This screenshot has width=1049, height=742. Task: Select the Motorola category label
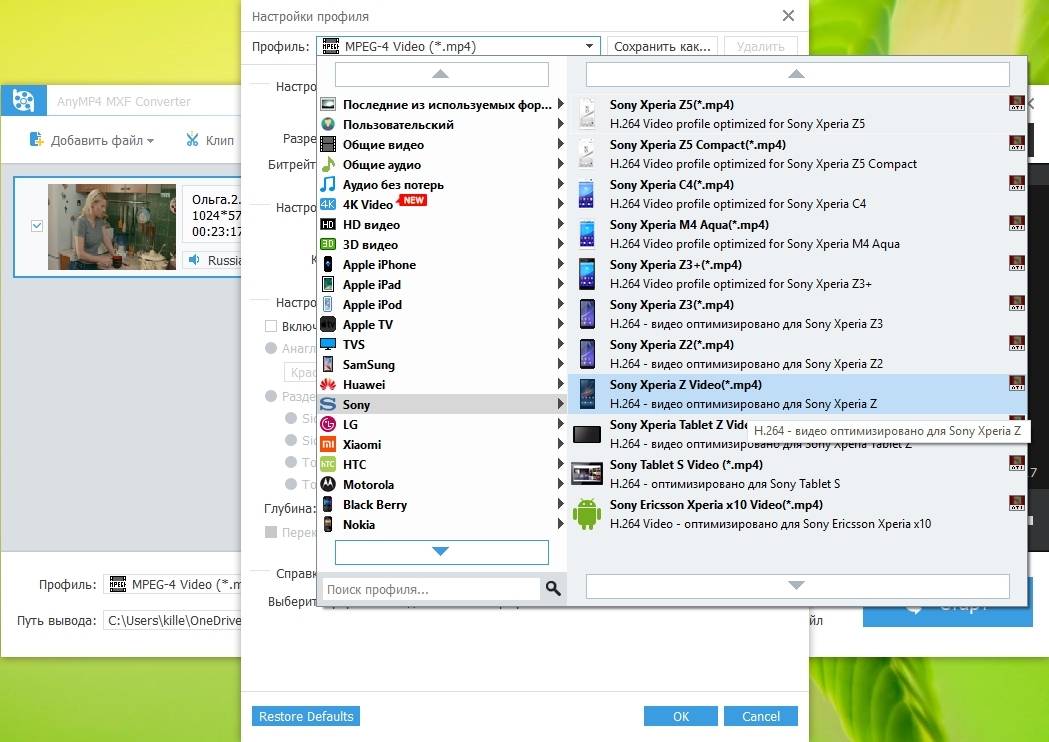pyautogui.click(x=368, y=484)
